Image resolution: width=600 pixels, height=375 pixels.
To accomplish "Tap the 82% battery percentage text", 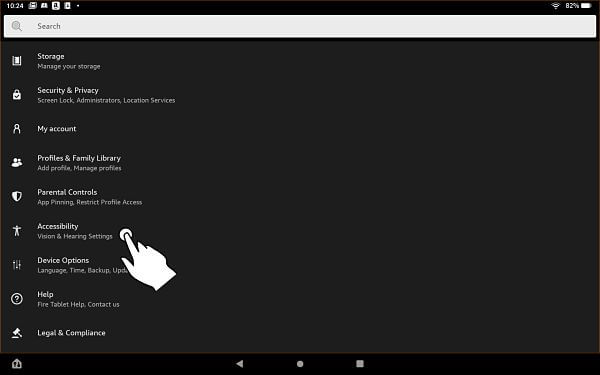I will (572, 6).
